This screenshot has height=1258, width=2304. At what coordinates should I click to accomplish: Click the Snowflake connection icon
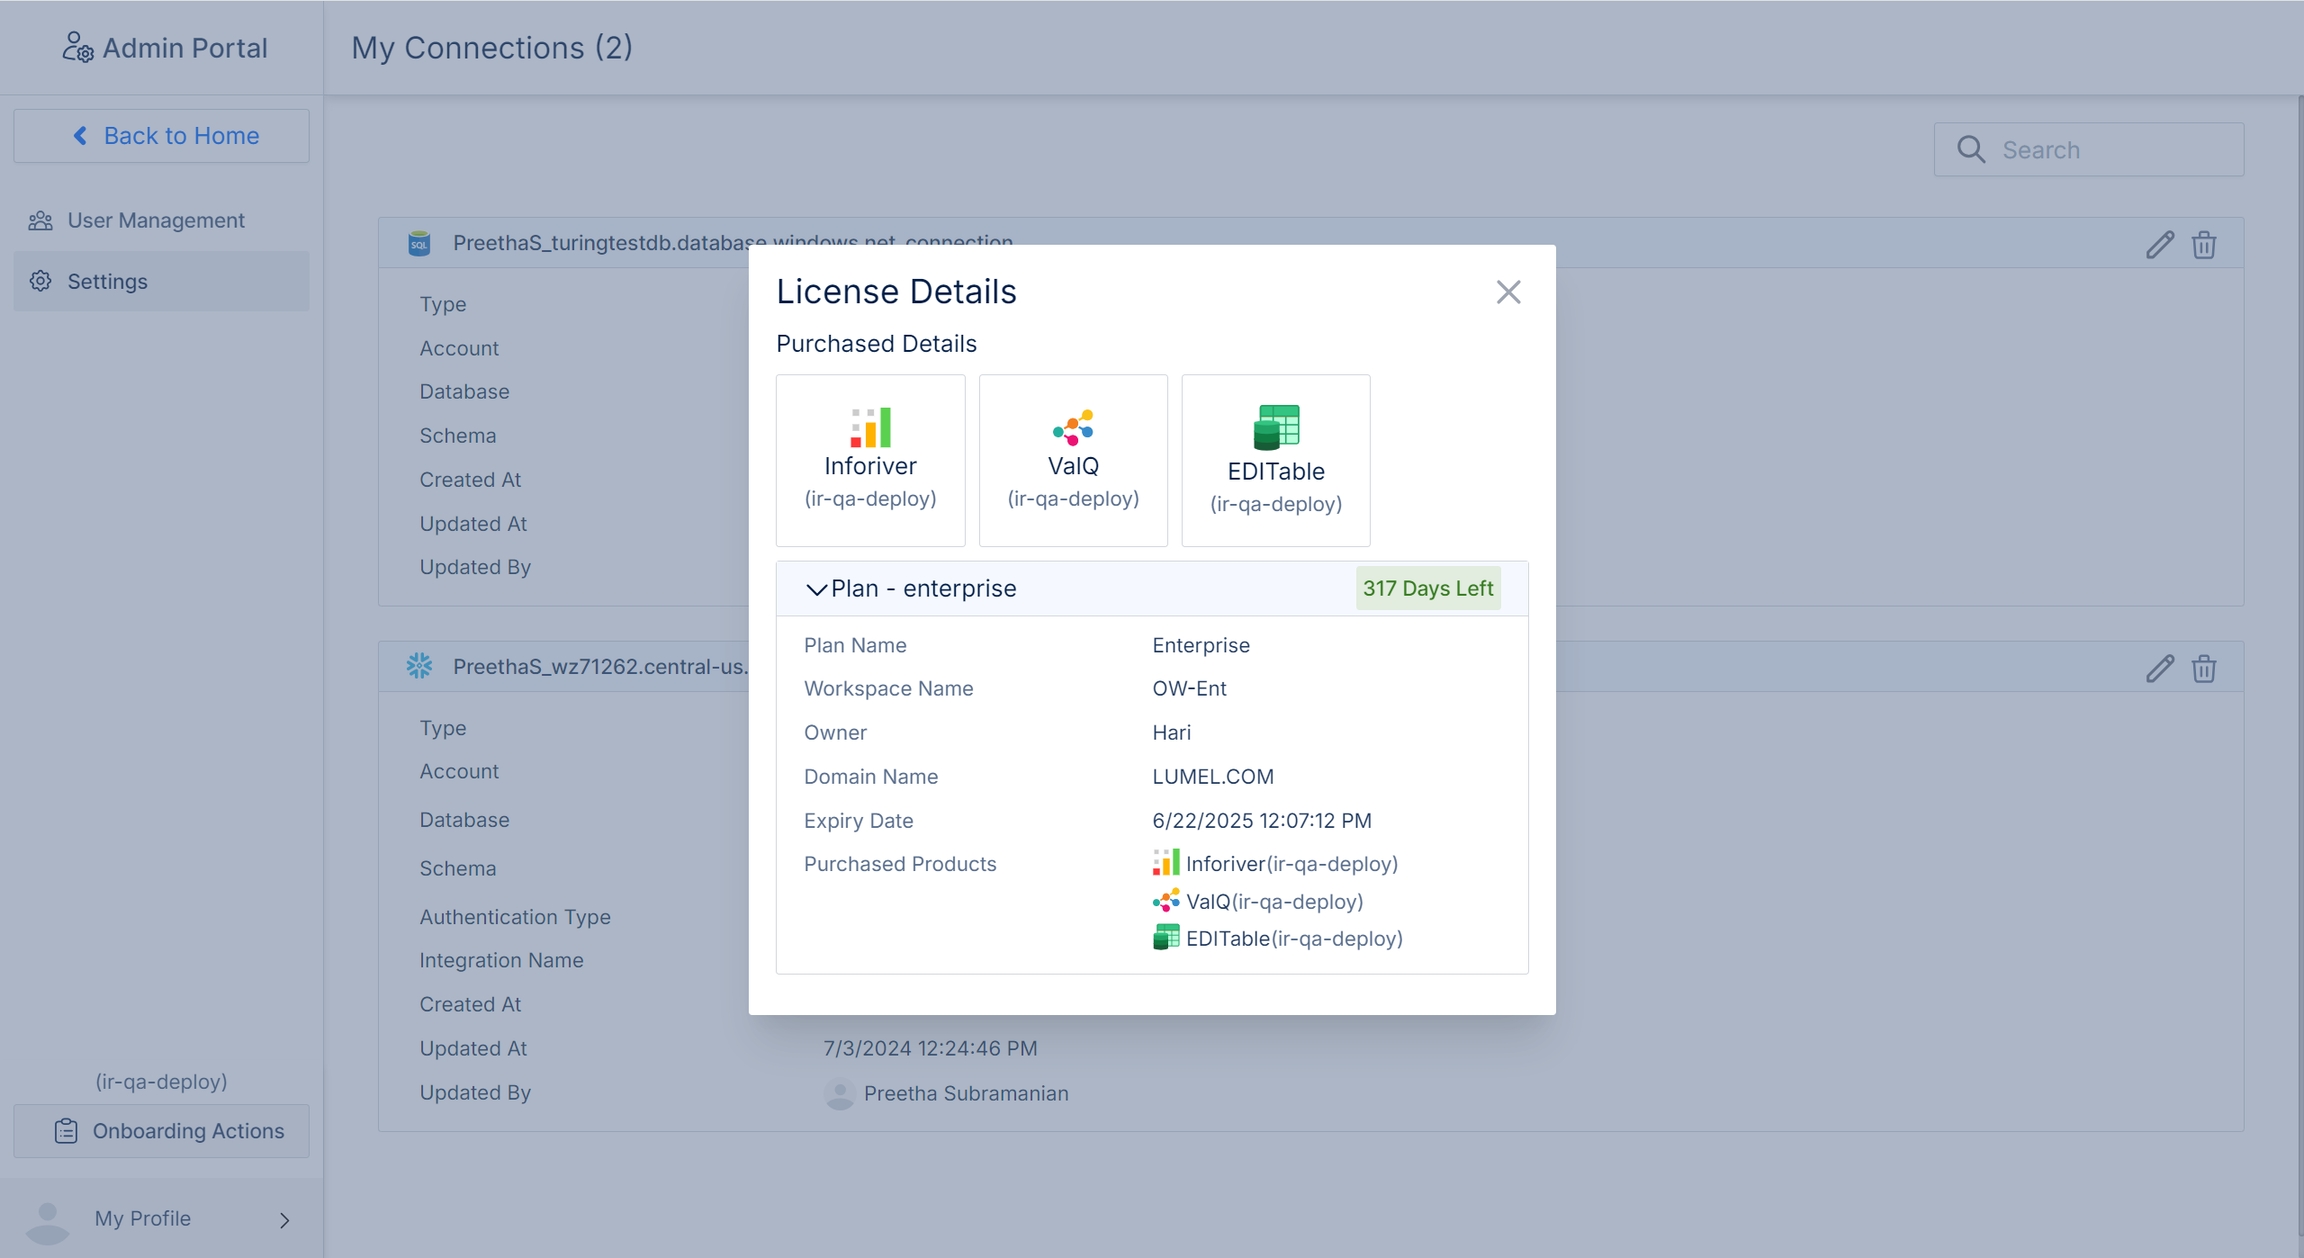pos(419,666)
